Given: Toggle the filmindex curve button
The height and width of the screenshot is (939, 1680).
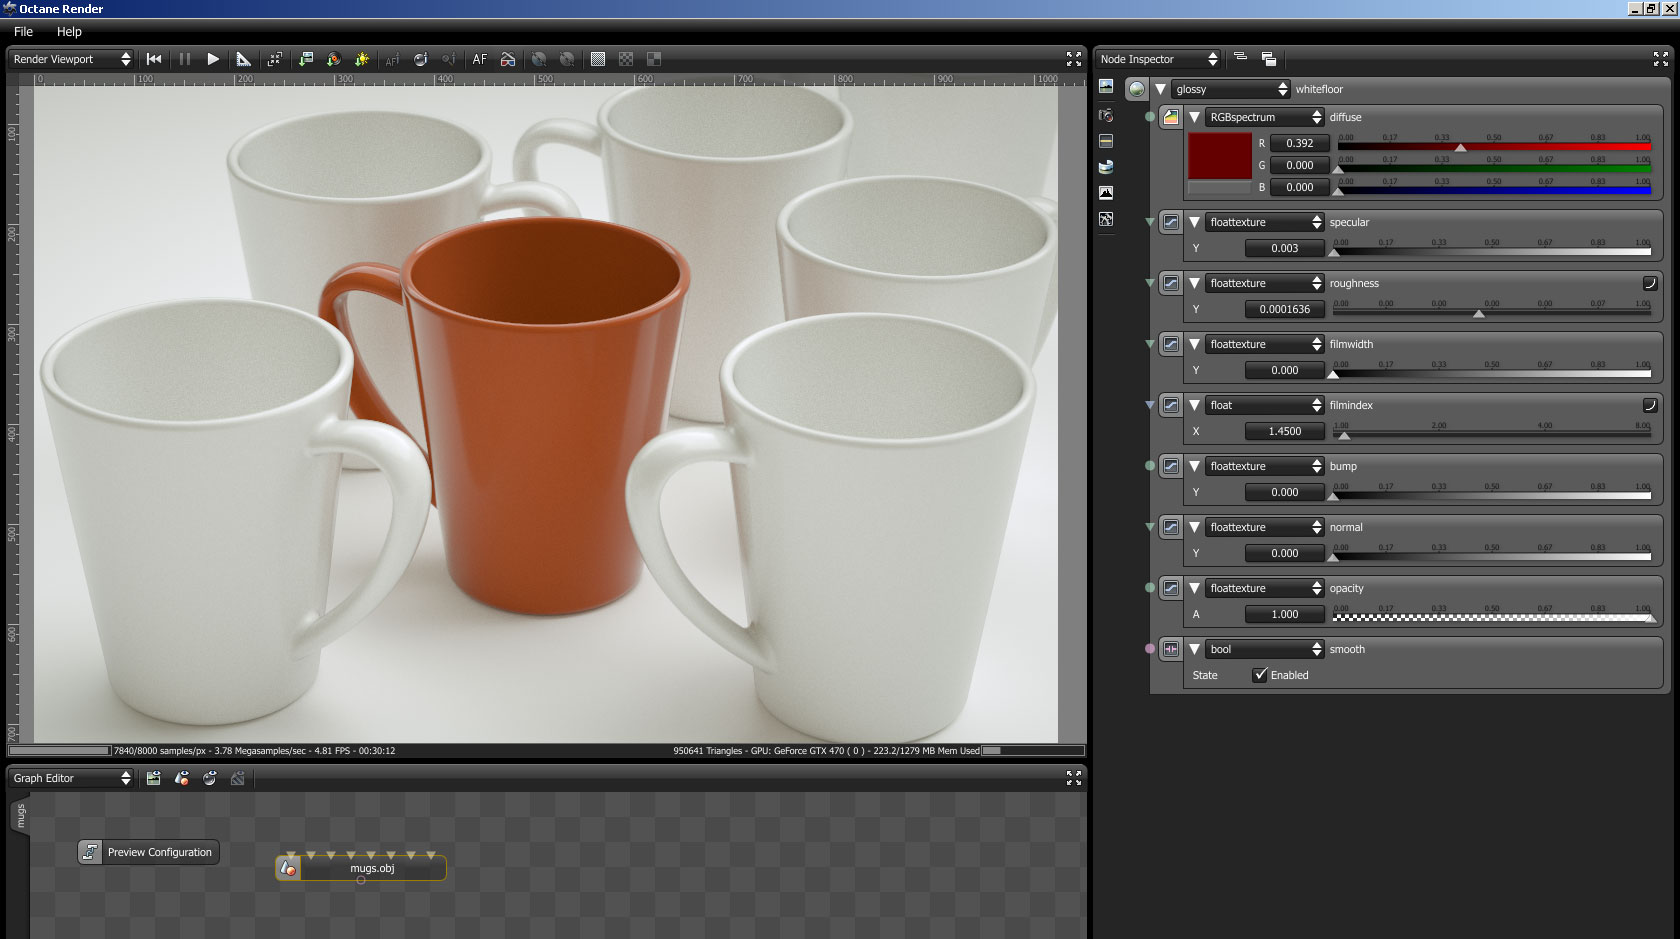Looking at the screenshot, I should point(1650,405).
